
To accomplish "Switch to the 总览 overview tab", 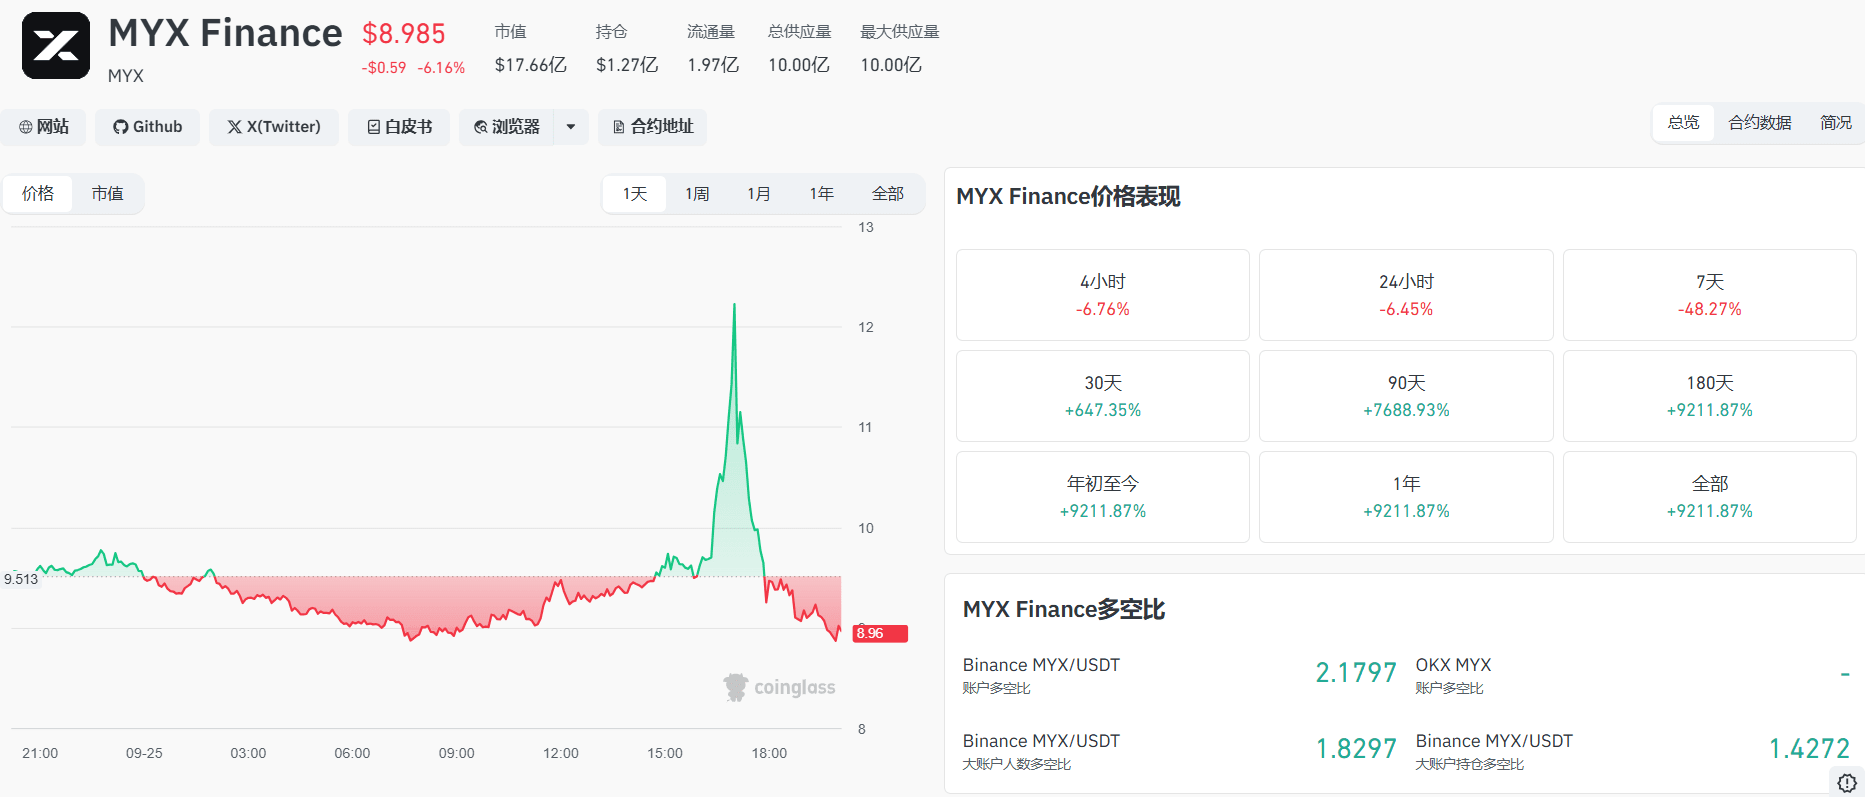I will pyautogui.click(x=1683, y=122).
